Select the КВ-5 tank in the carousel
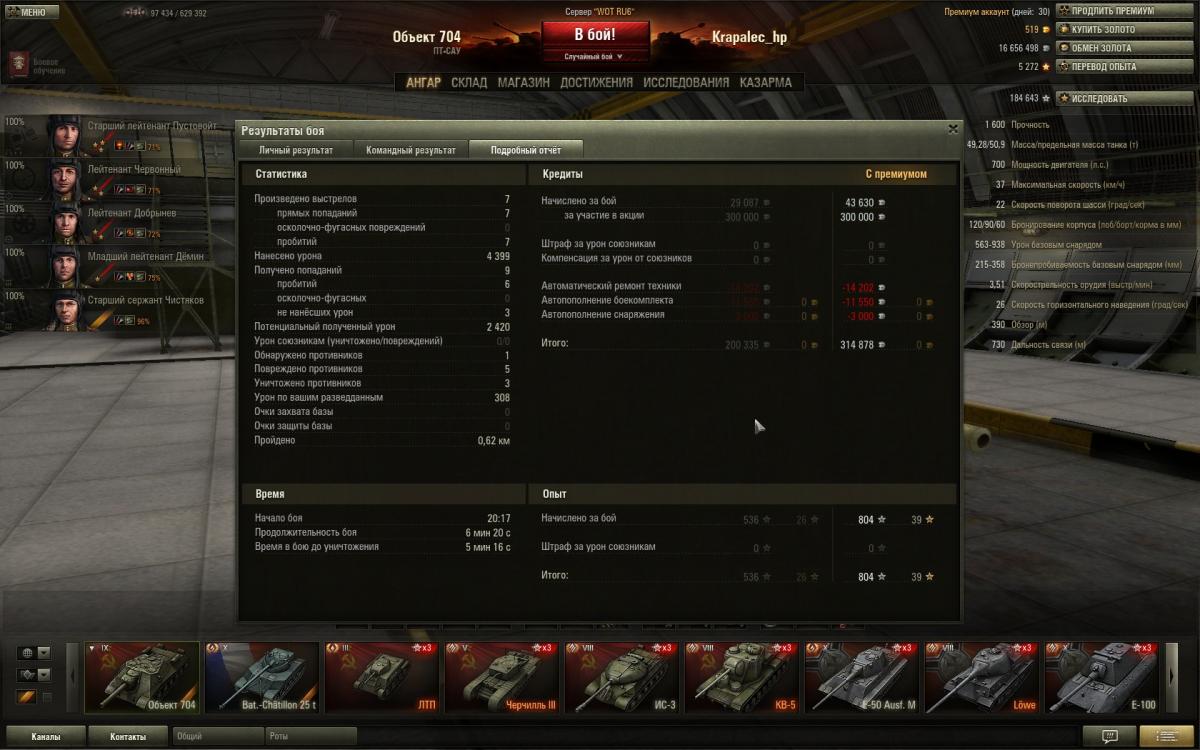This screenshot has height=750, width=1200. (x=742, y=677)
